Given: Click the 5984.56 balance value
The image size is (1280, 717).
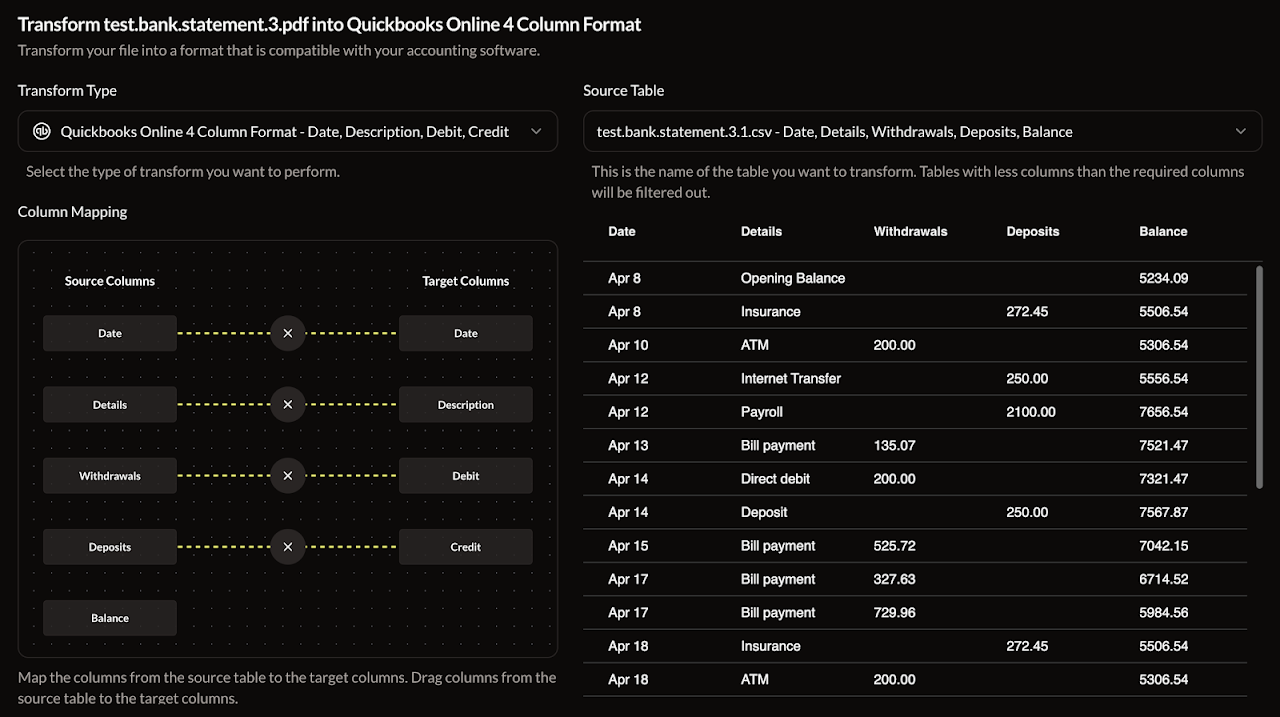Looking at the screenshot, I should click(x=1163, y=612).
